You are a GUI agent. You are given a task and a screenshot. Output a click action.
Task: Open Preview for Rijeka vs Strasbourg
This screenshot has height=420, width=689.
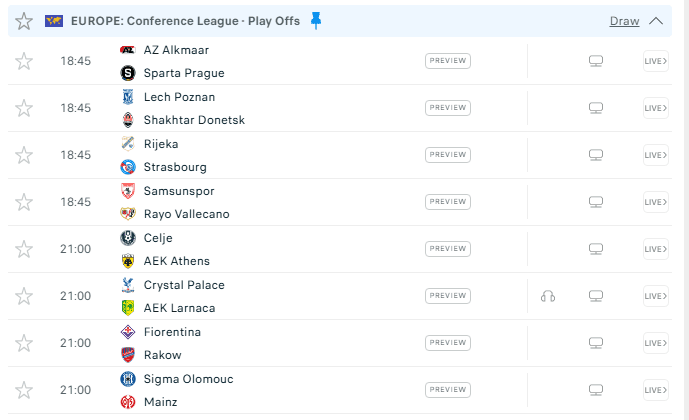[x=447, y=155]
